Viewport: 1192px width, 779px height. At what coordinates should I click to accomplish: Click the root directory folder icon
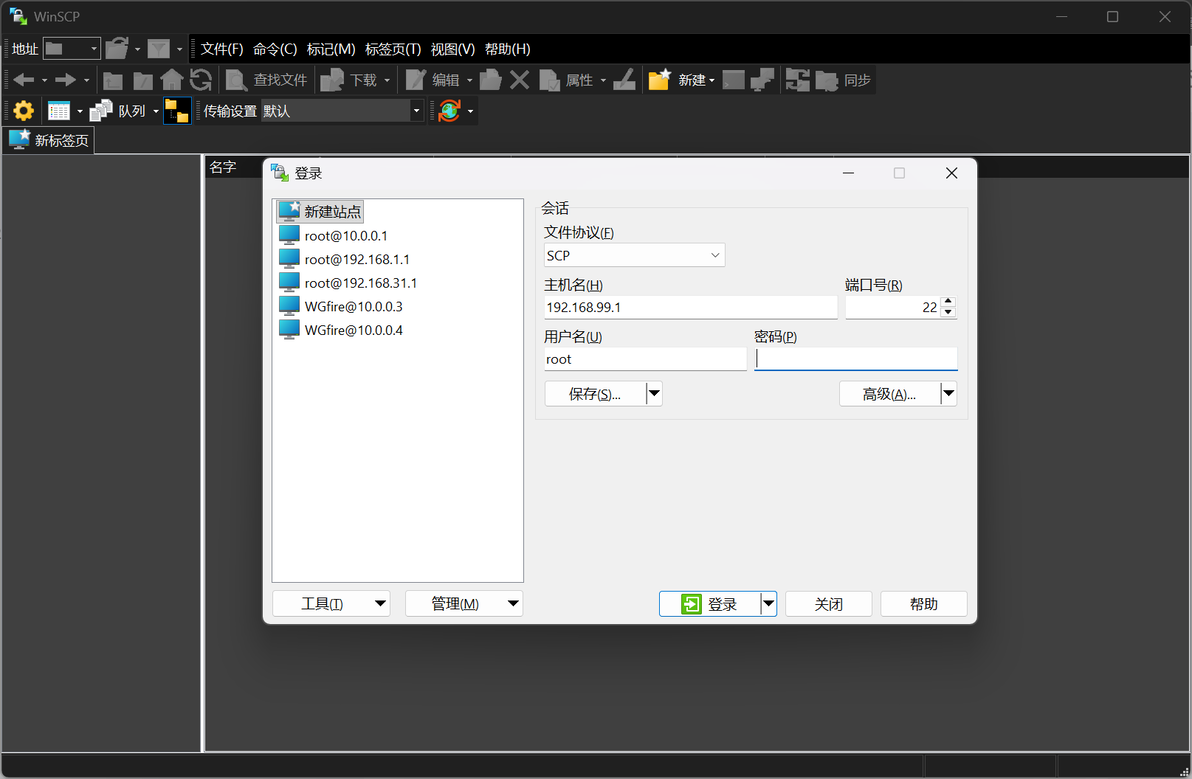[142, 80]
